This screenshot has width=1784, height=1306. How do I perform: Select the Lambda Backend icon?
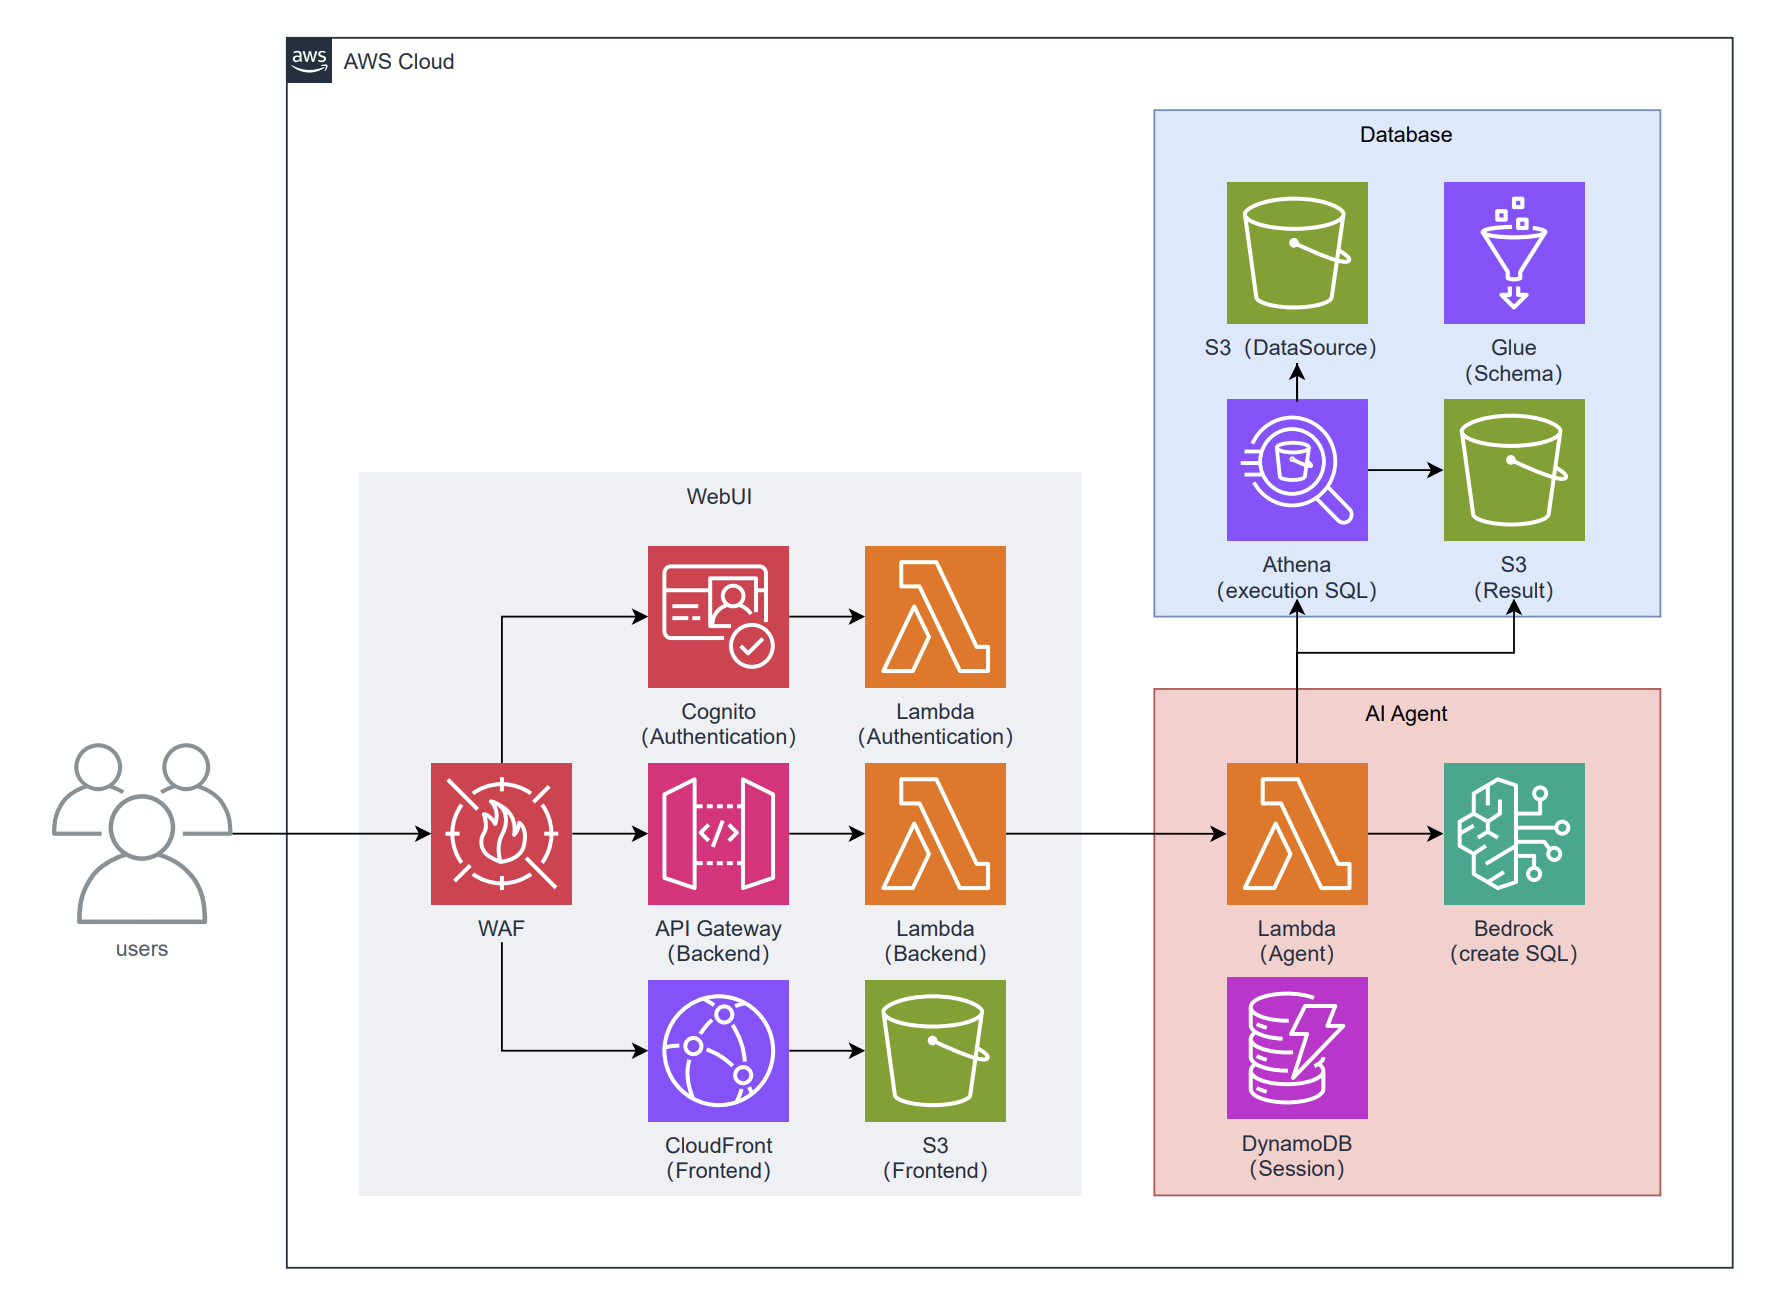[x=935, y=833]
